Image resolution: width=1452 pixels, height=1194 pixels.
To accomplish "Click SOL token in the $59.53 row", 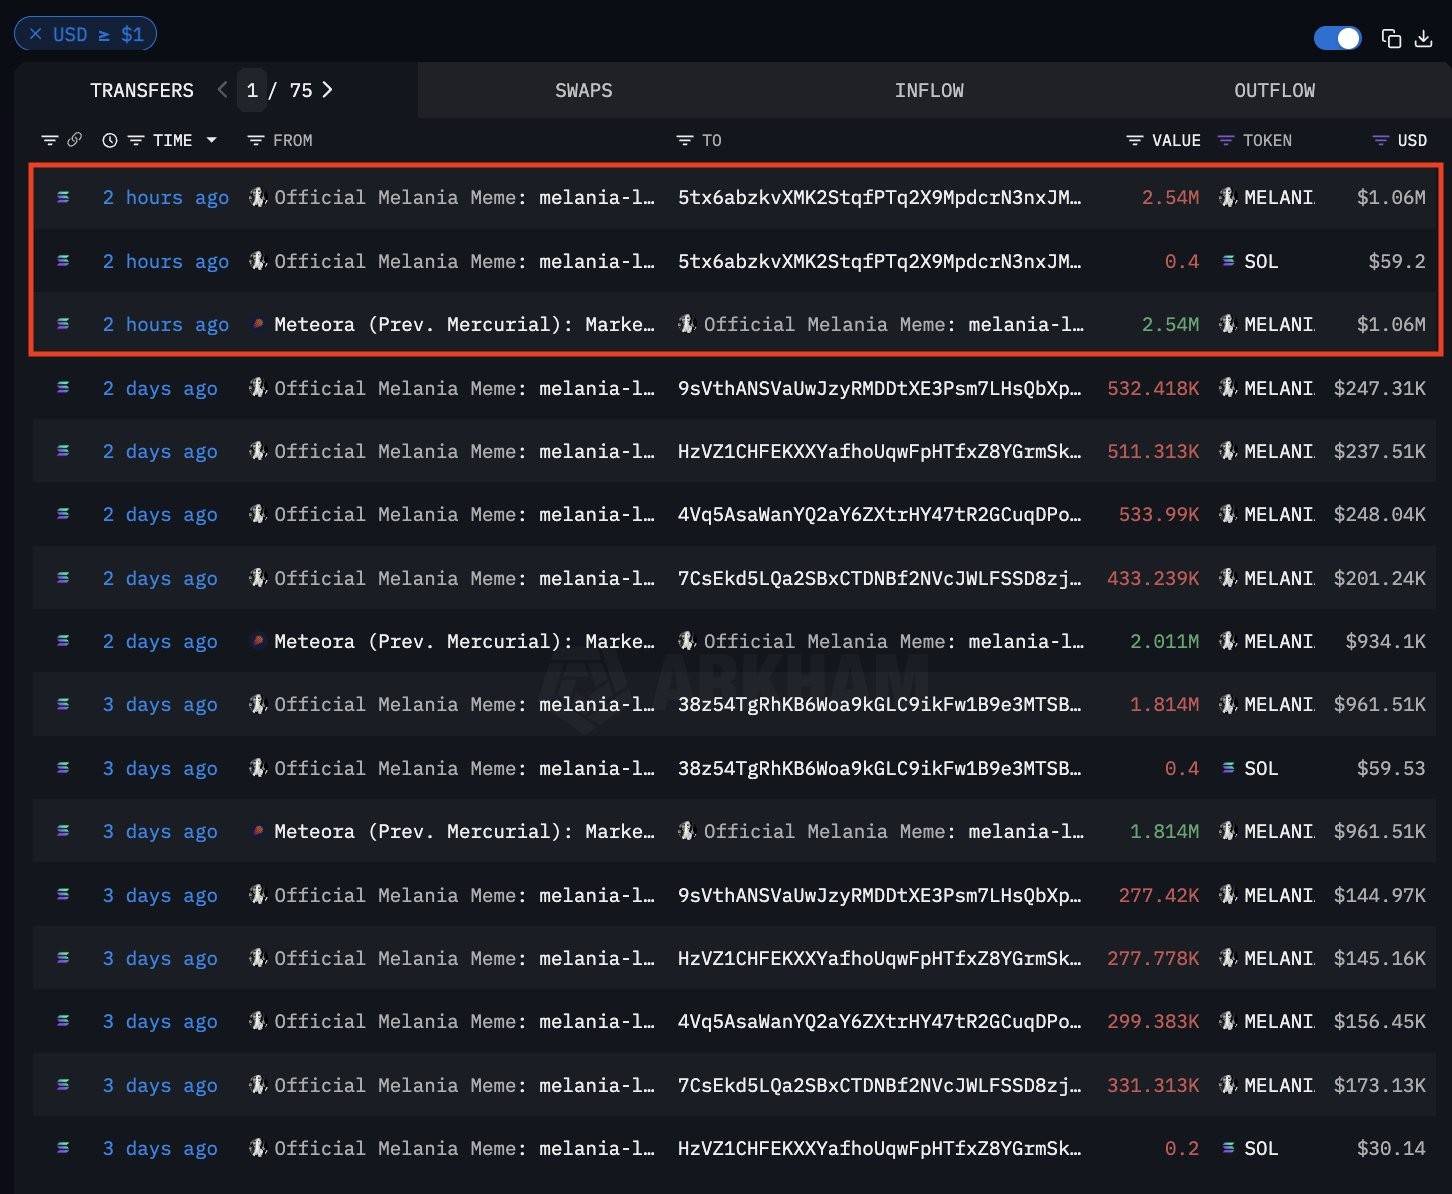I will pos(1261,768).
